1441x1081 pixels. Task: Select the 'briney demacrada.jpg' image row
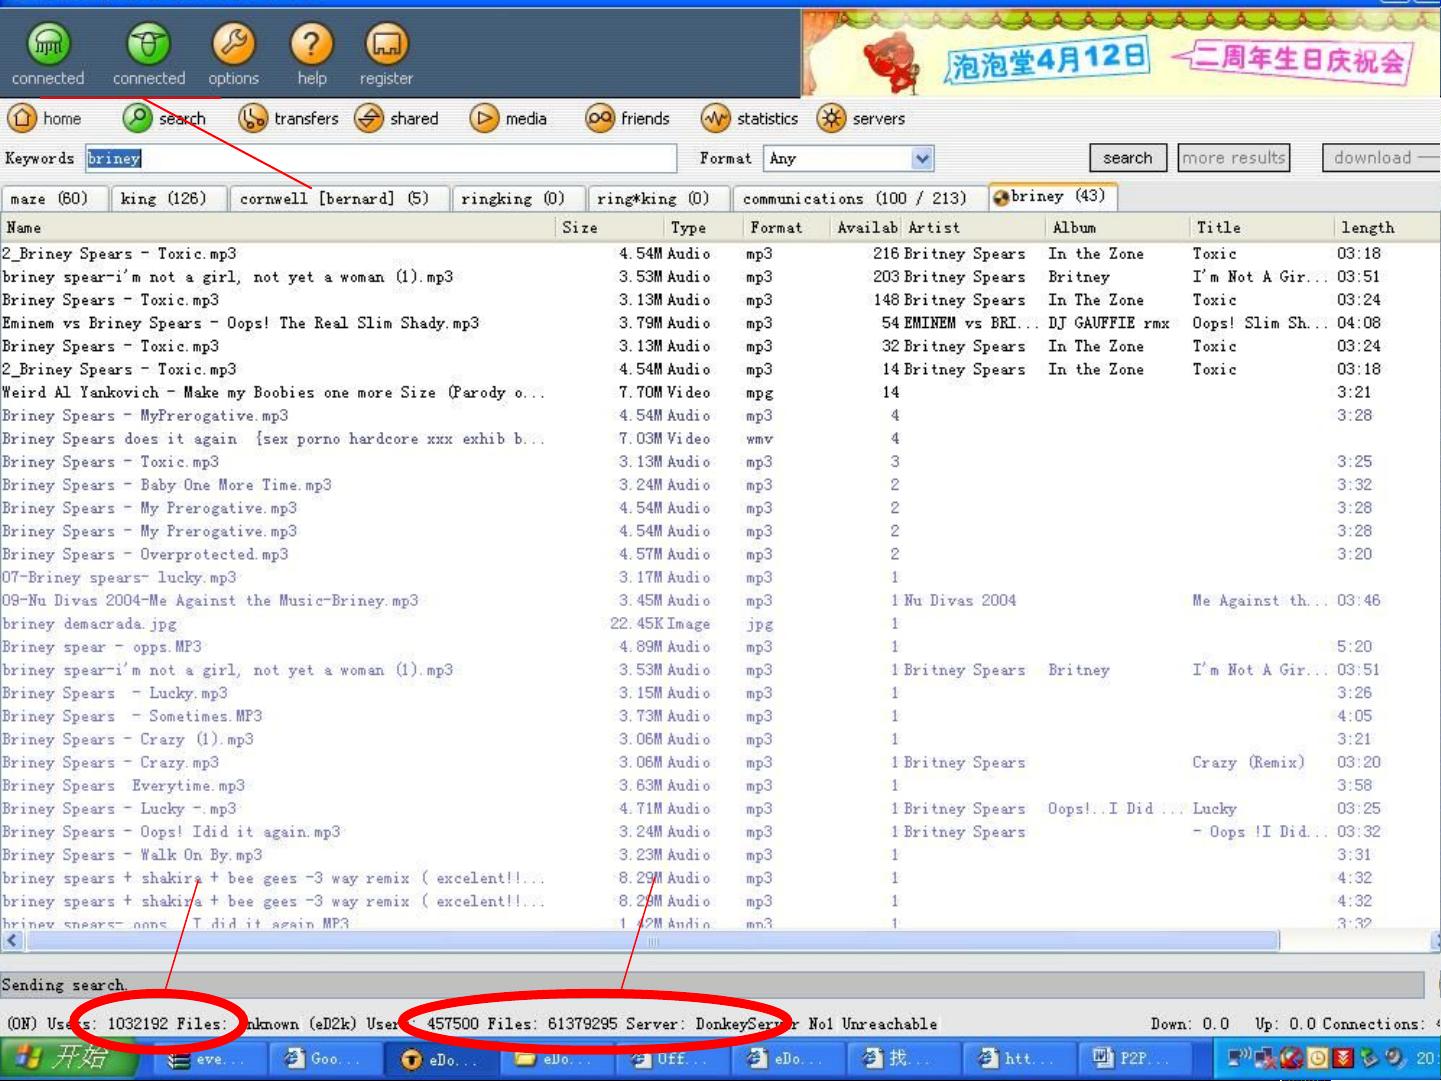[x=720, y=623]
